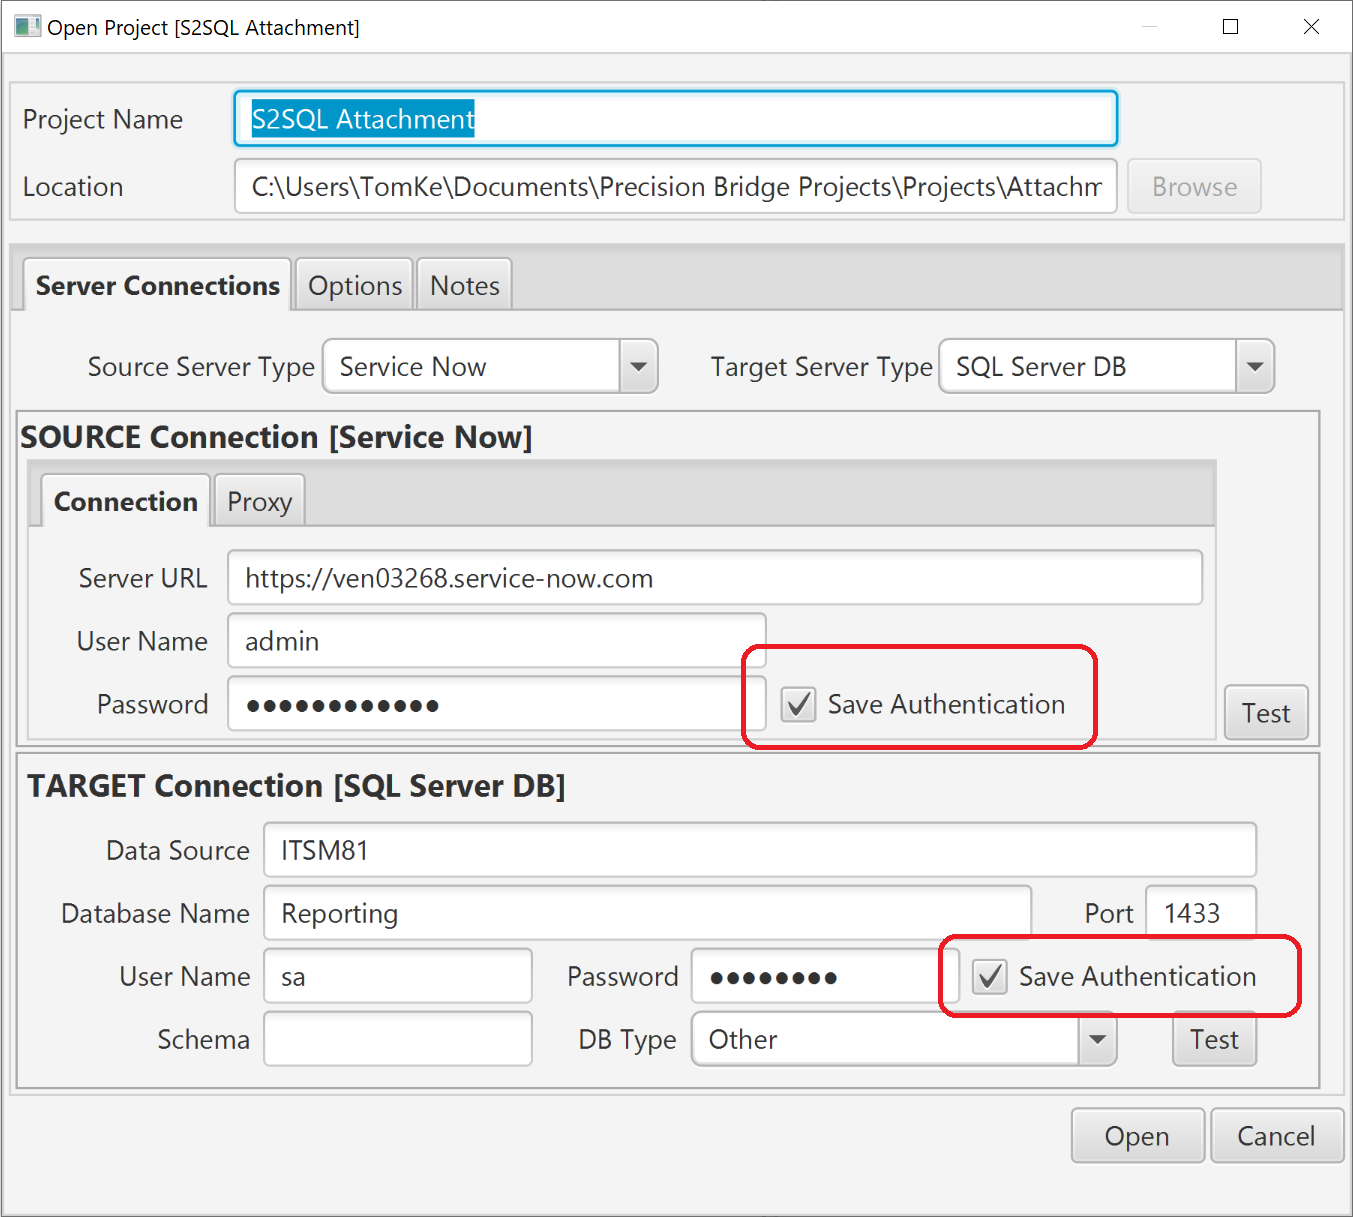Edit the Data Source field ITSM81
Image resolution: width=1353 pixels, height=1217 pixels.
pyautogui.click(x=760, y=850)
